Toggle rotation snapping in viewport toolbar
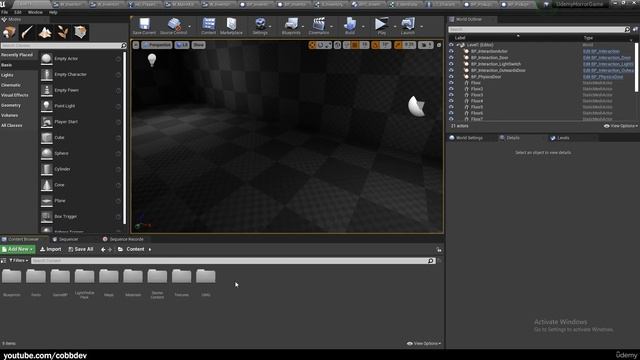640x360 pixels. (x=376, y=45)
